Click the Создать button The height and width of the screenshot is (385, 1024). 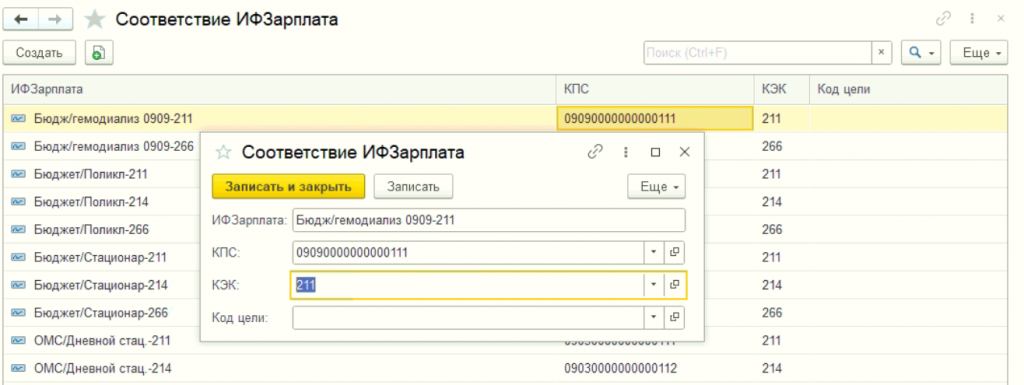[x=39, y=53]
